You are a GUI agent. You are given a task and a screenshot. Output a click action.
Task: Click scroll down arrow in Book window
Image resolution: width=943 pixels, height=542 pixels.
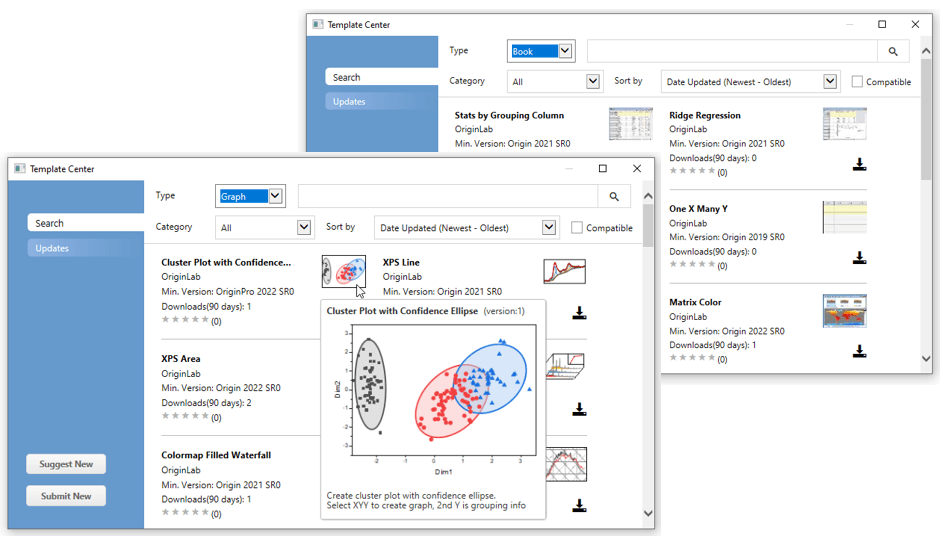point(926,359)
